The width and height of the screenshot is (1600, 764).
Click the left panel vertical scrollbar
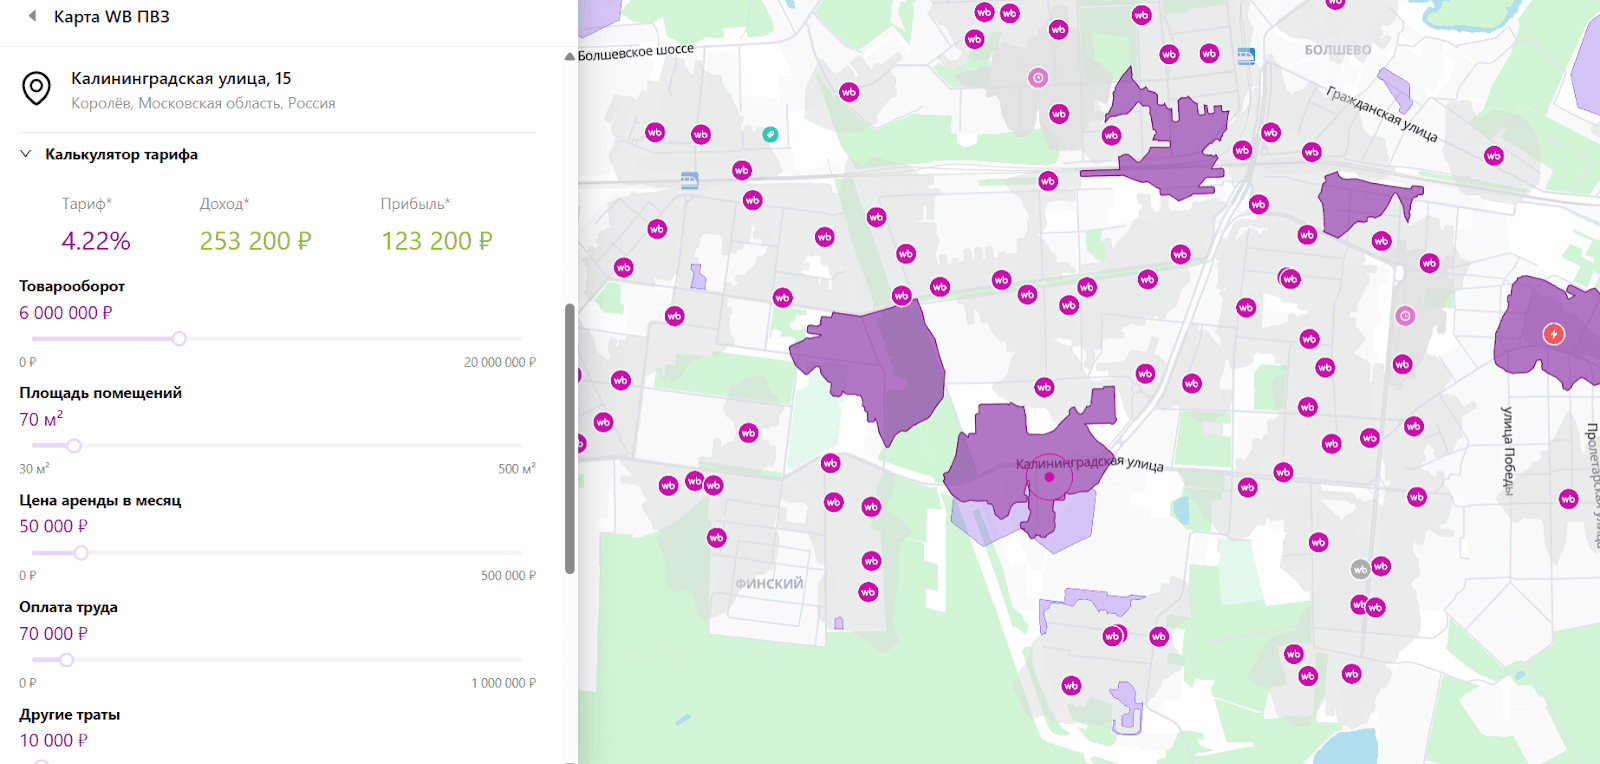570,438
